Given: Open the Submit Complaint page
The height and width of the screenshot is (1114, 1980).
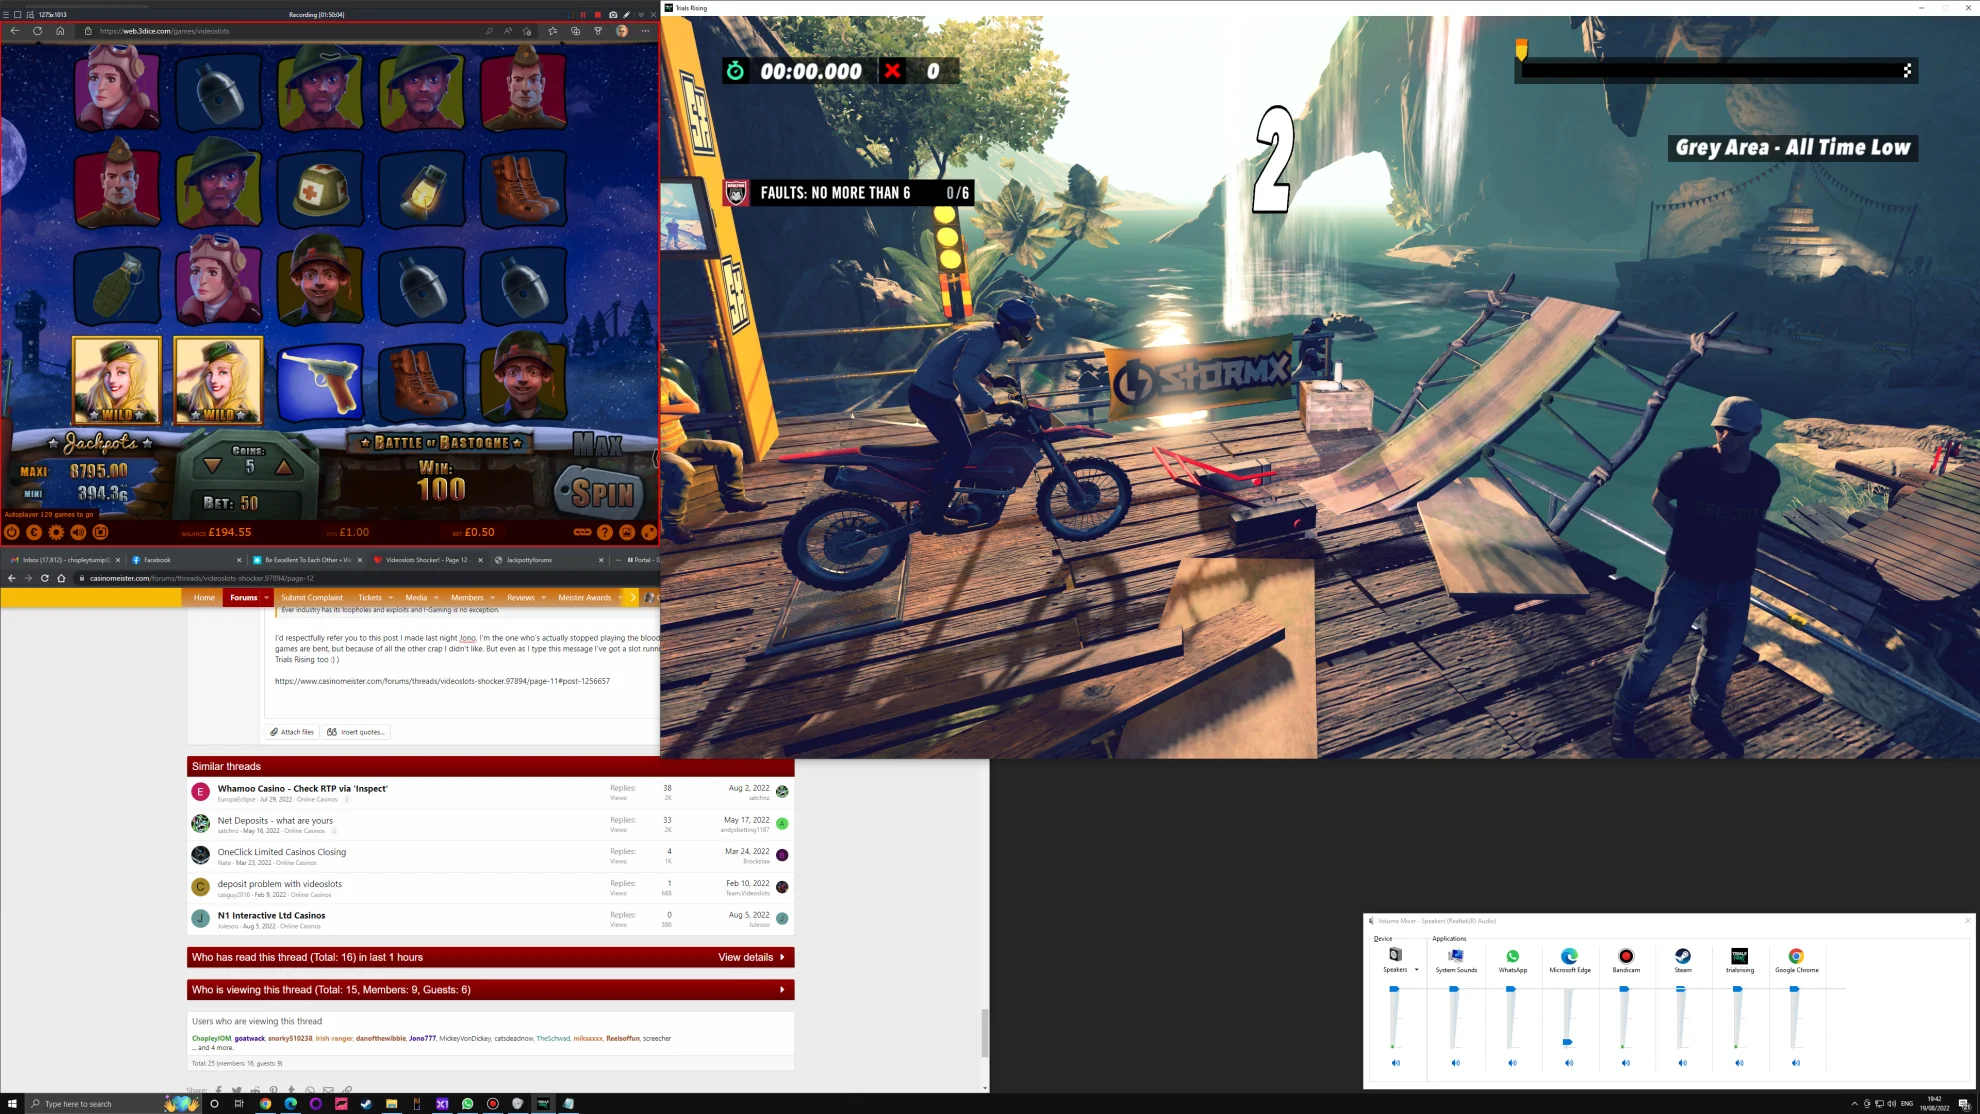Looking at the screenshot, I should pos(312,598).
